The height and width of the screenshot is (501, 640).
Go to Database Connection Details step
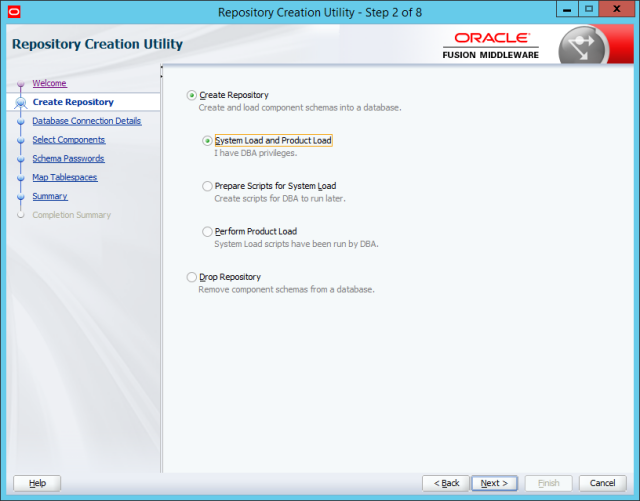point(87,121)
